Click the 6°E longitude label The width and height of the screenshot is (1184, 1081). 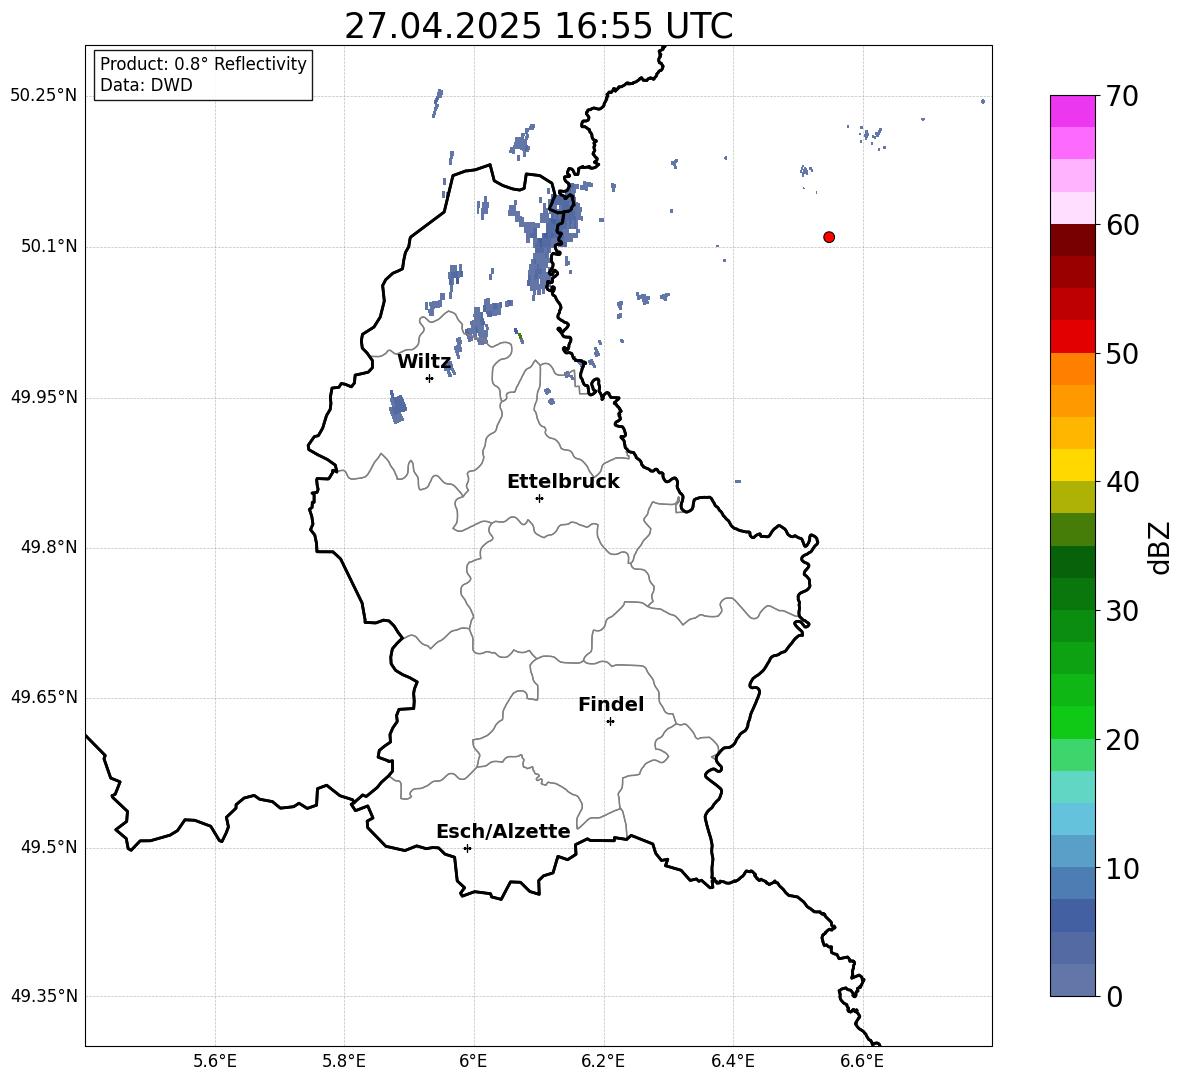click(x=473, y=1061)
